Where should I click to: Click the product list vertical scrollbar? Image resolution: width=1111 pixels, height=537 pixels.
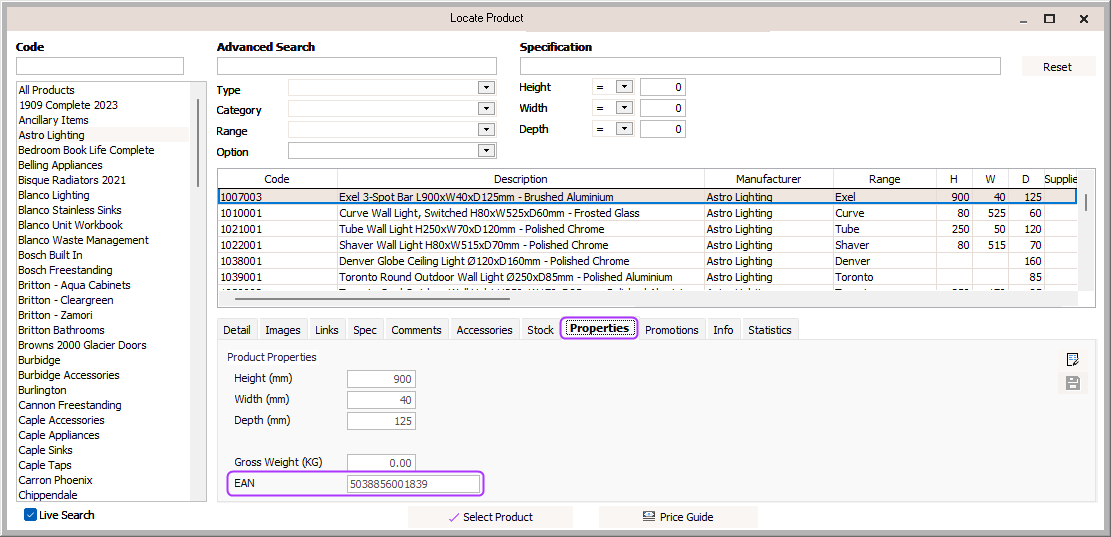198,142
